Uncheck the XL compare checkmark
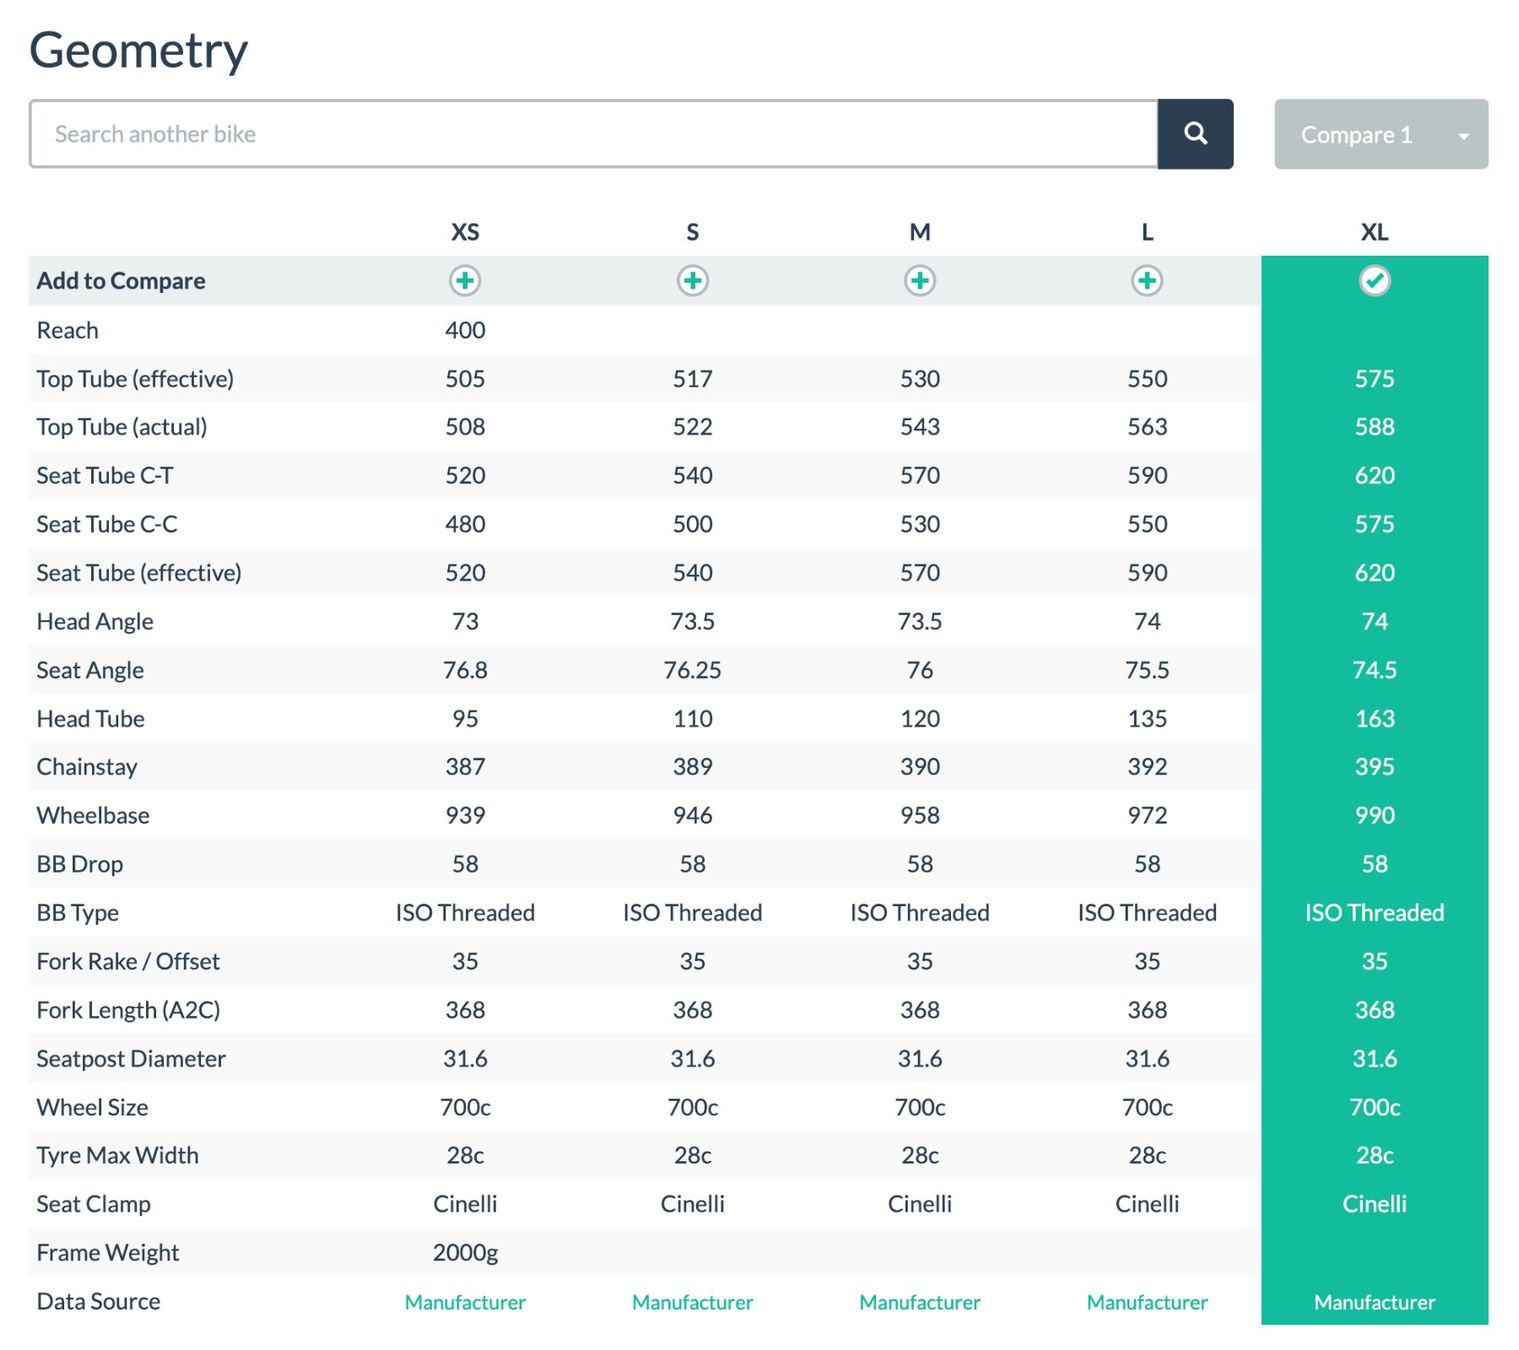 pos(1375,281)
